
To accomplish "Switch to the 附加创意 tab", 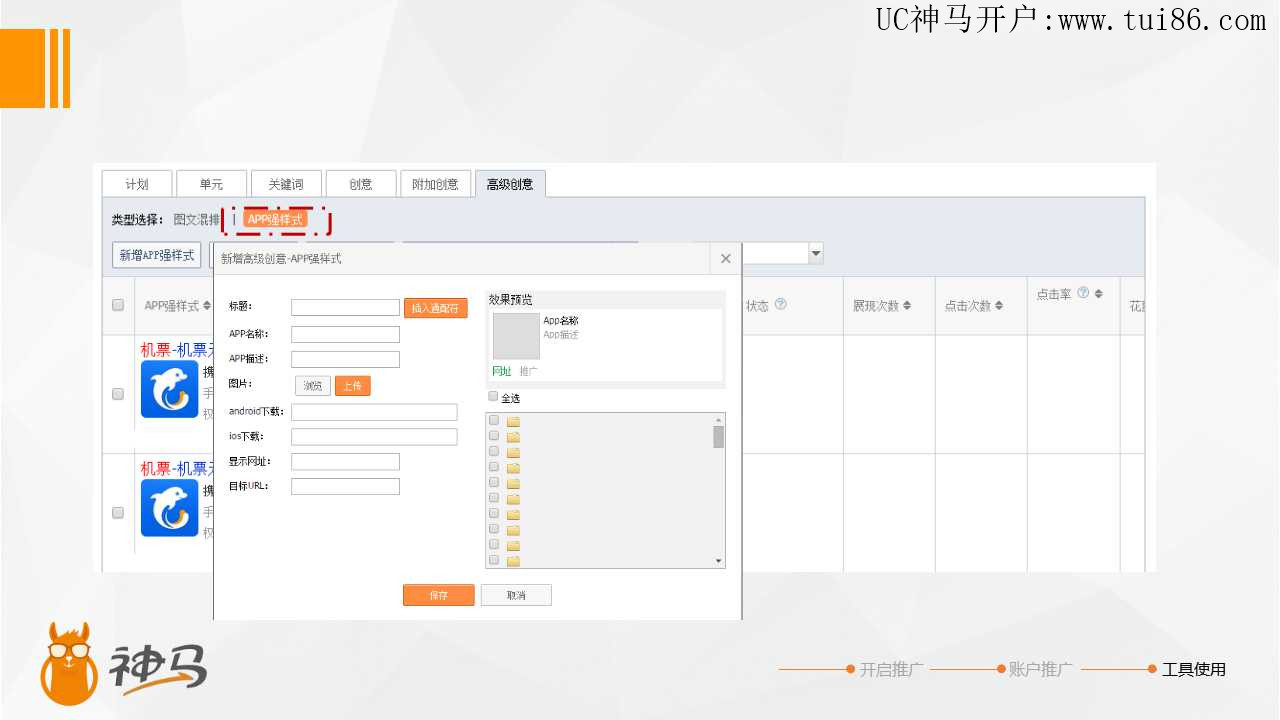I will click(x=435, y=184).
